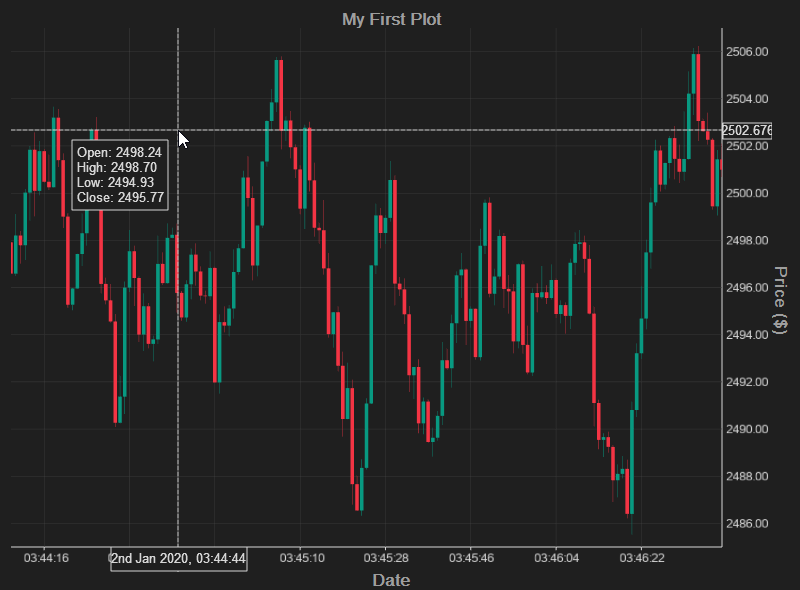Click the 03:44:16 time tick label
Image resolution: width=800 pixels, height=590 pixels.
click(x=47, y=558)
